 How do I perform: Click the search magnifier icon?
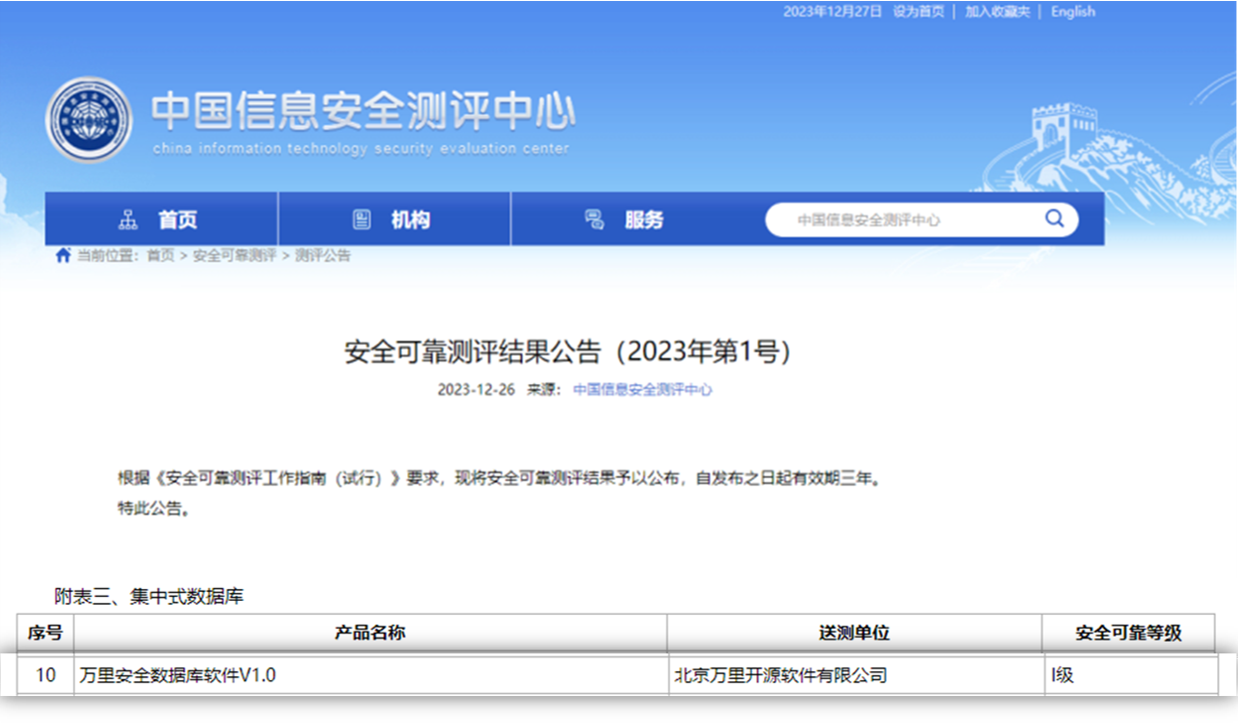pyautogui.click(x=1054, y=219)
